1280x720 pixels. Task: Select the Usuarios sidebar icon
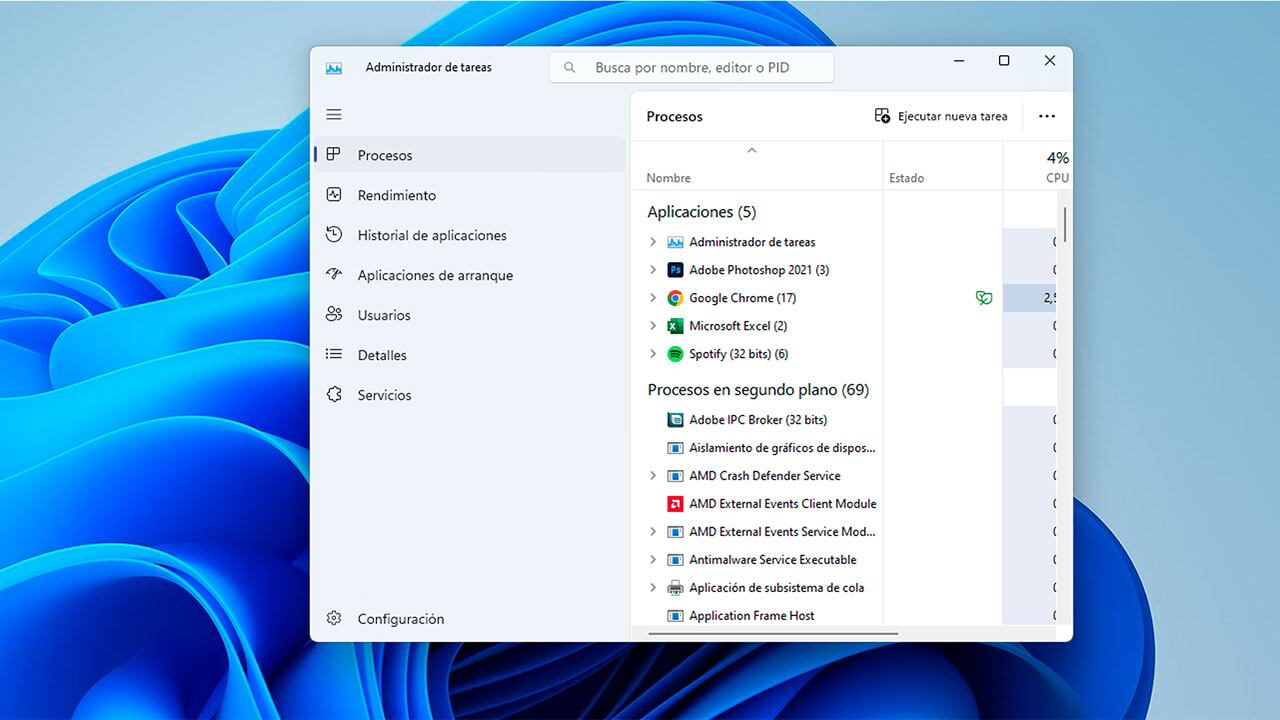tap(335, 314)
